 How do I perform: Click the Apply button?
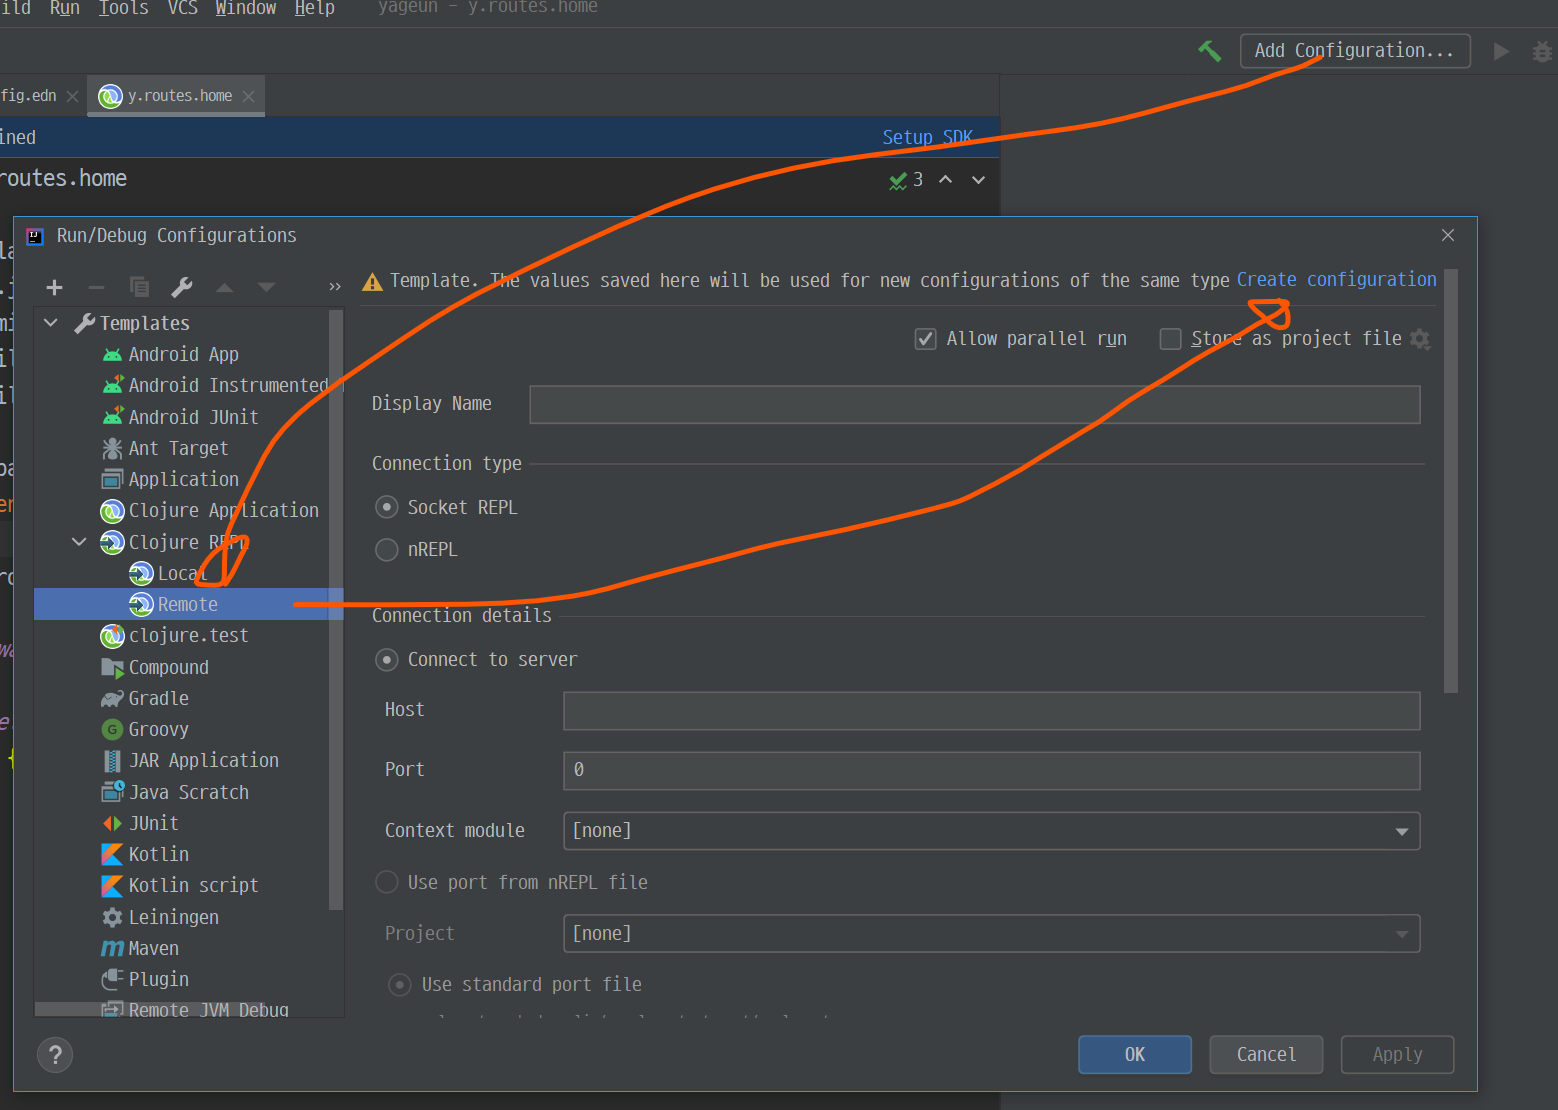click(1397, 1054)
